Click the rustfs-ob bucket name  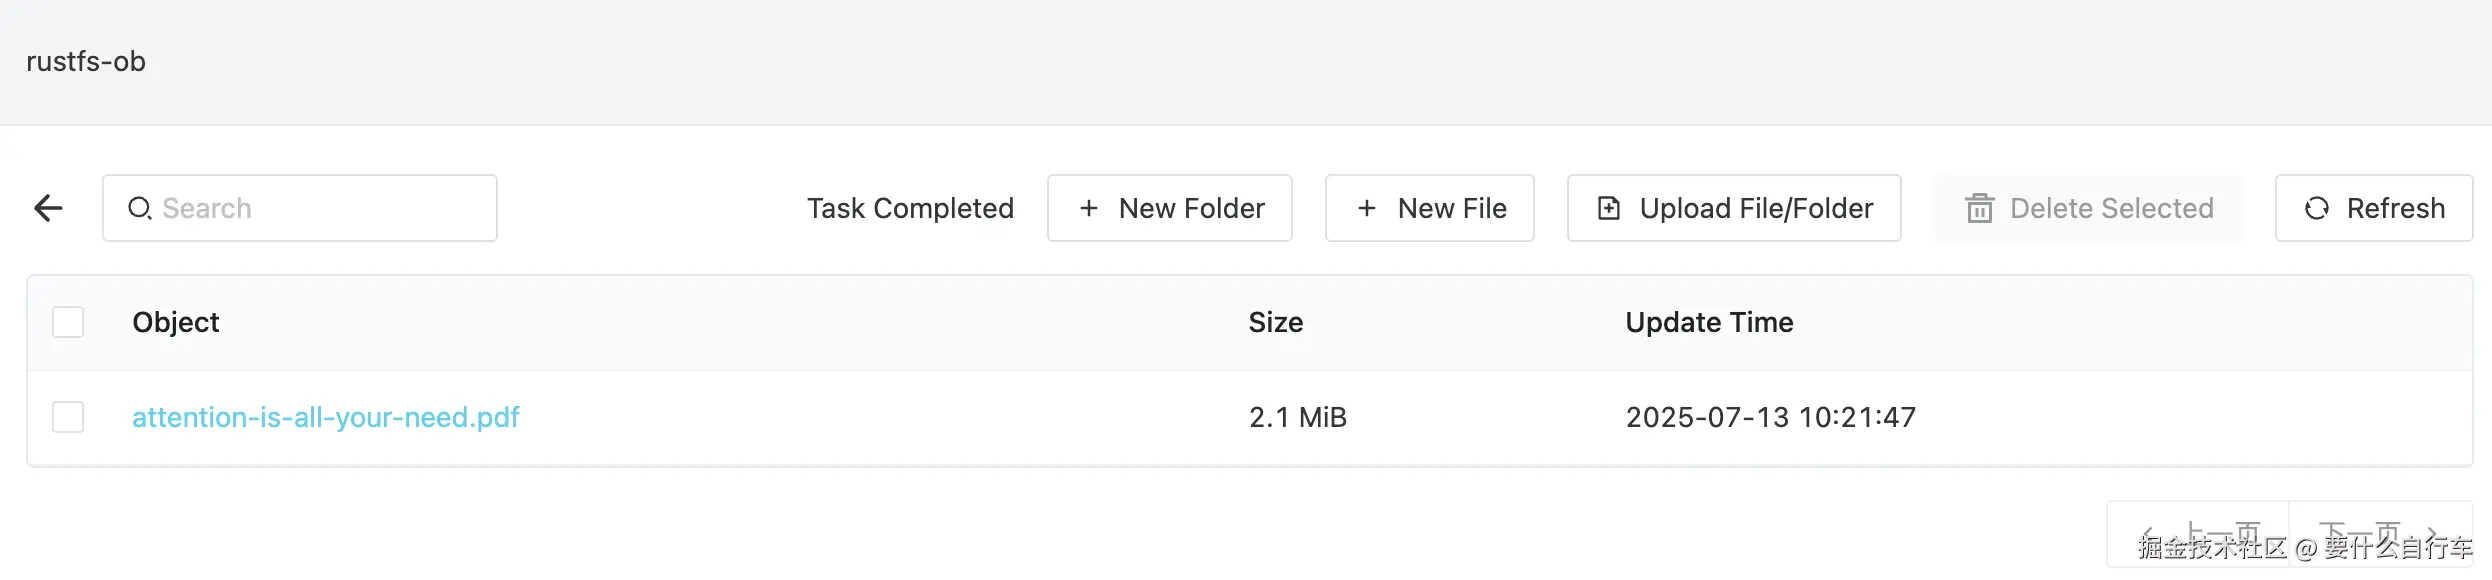pyautogui.click(x=86, y=62)
